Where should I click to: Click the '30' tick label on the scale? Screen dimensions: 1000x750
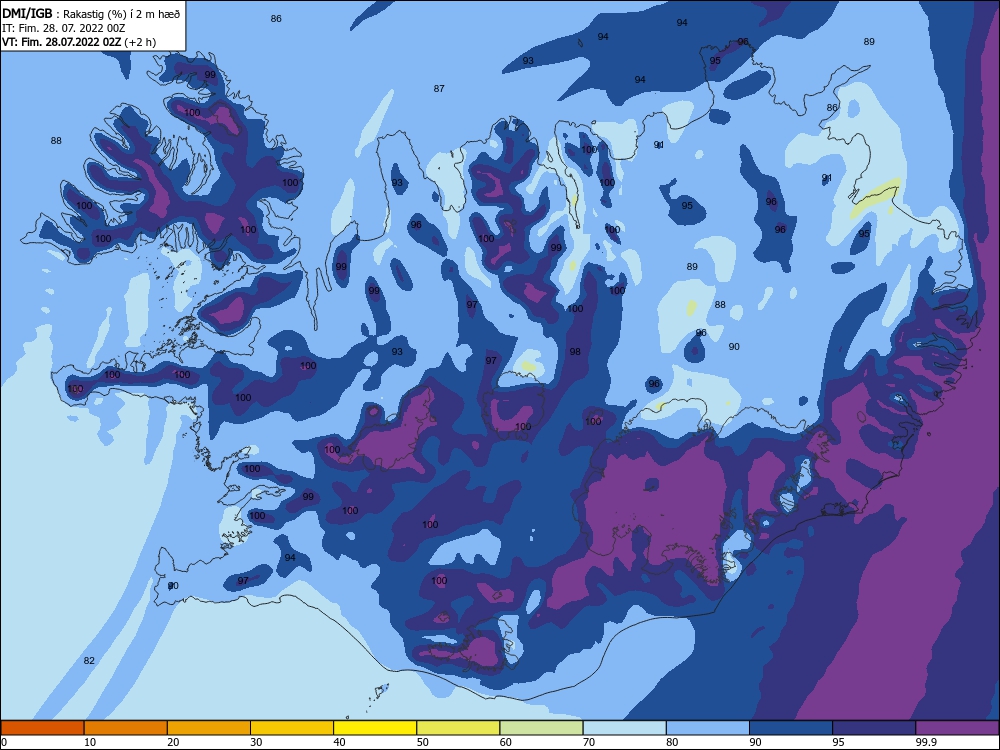[x=256, y=742]
